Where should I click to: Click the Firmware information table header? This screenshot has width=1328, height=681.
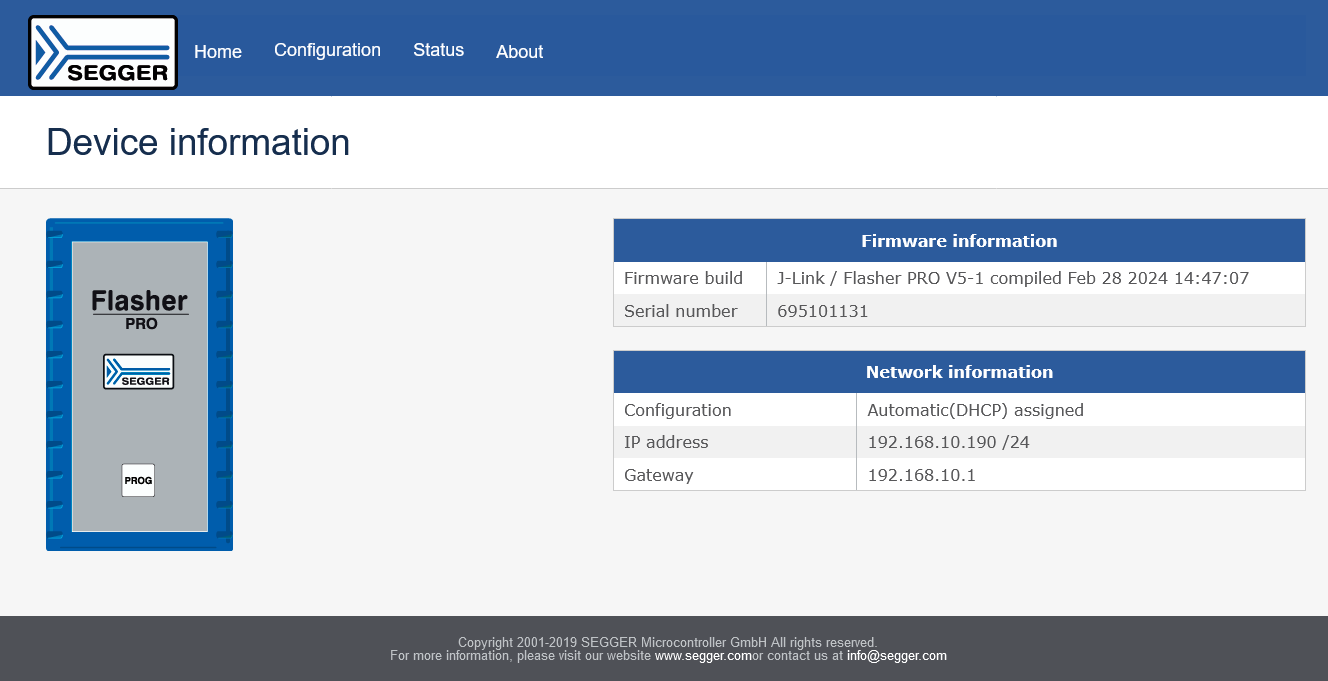coord(959,241)
